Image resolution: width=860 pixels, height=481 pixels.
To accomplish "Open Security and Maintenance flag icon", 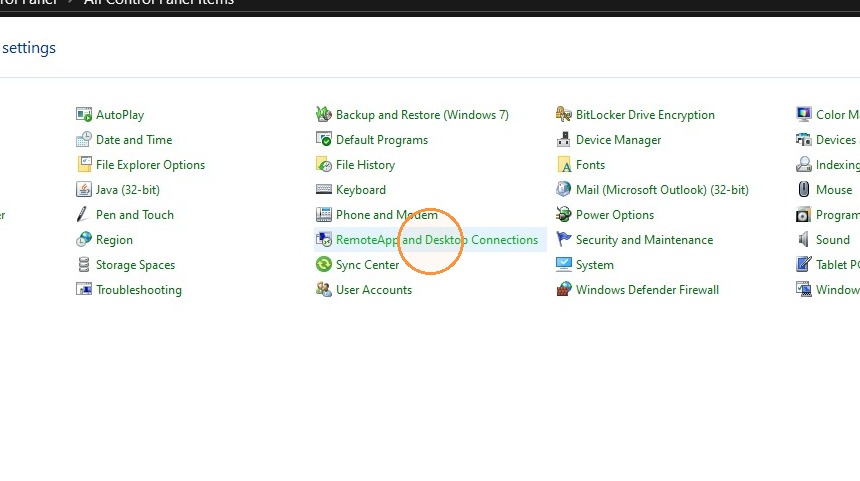I will (563, 240).
